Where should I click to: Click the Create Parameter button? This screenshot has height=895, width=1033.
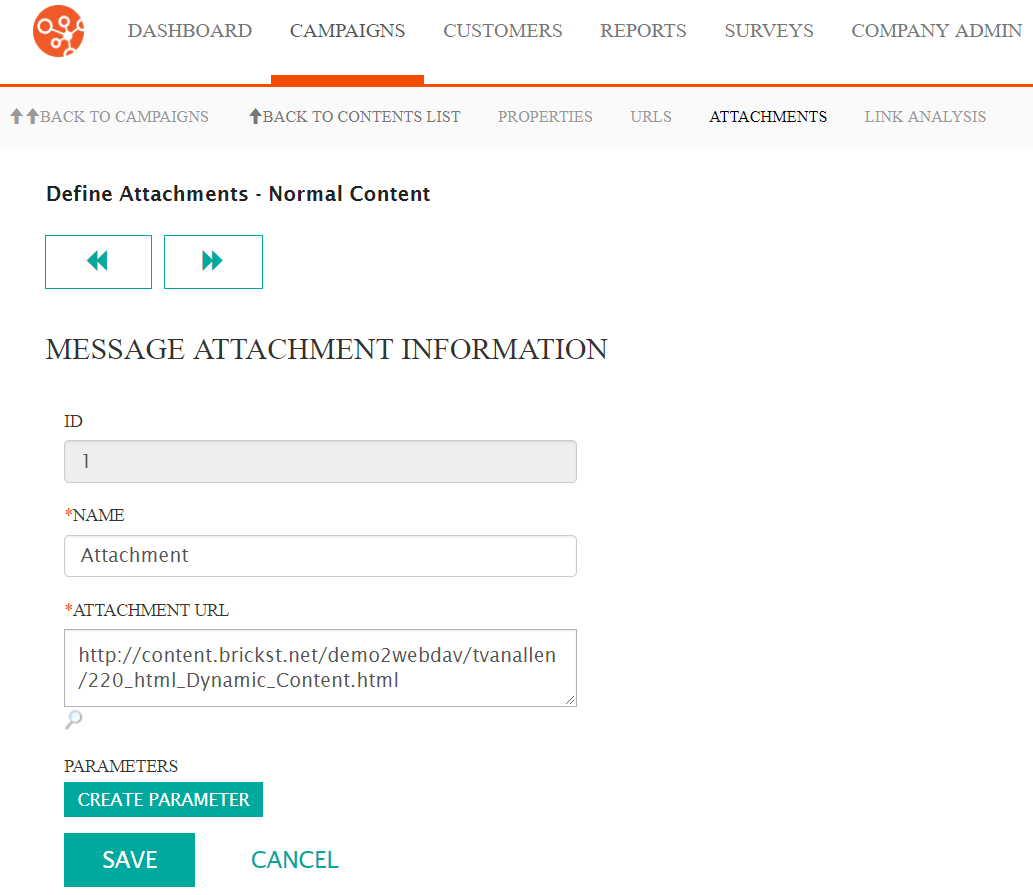pyautogui.click(x=163, y=800)
